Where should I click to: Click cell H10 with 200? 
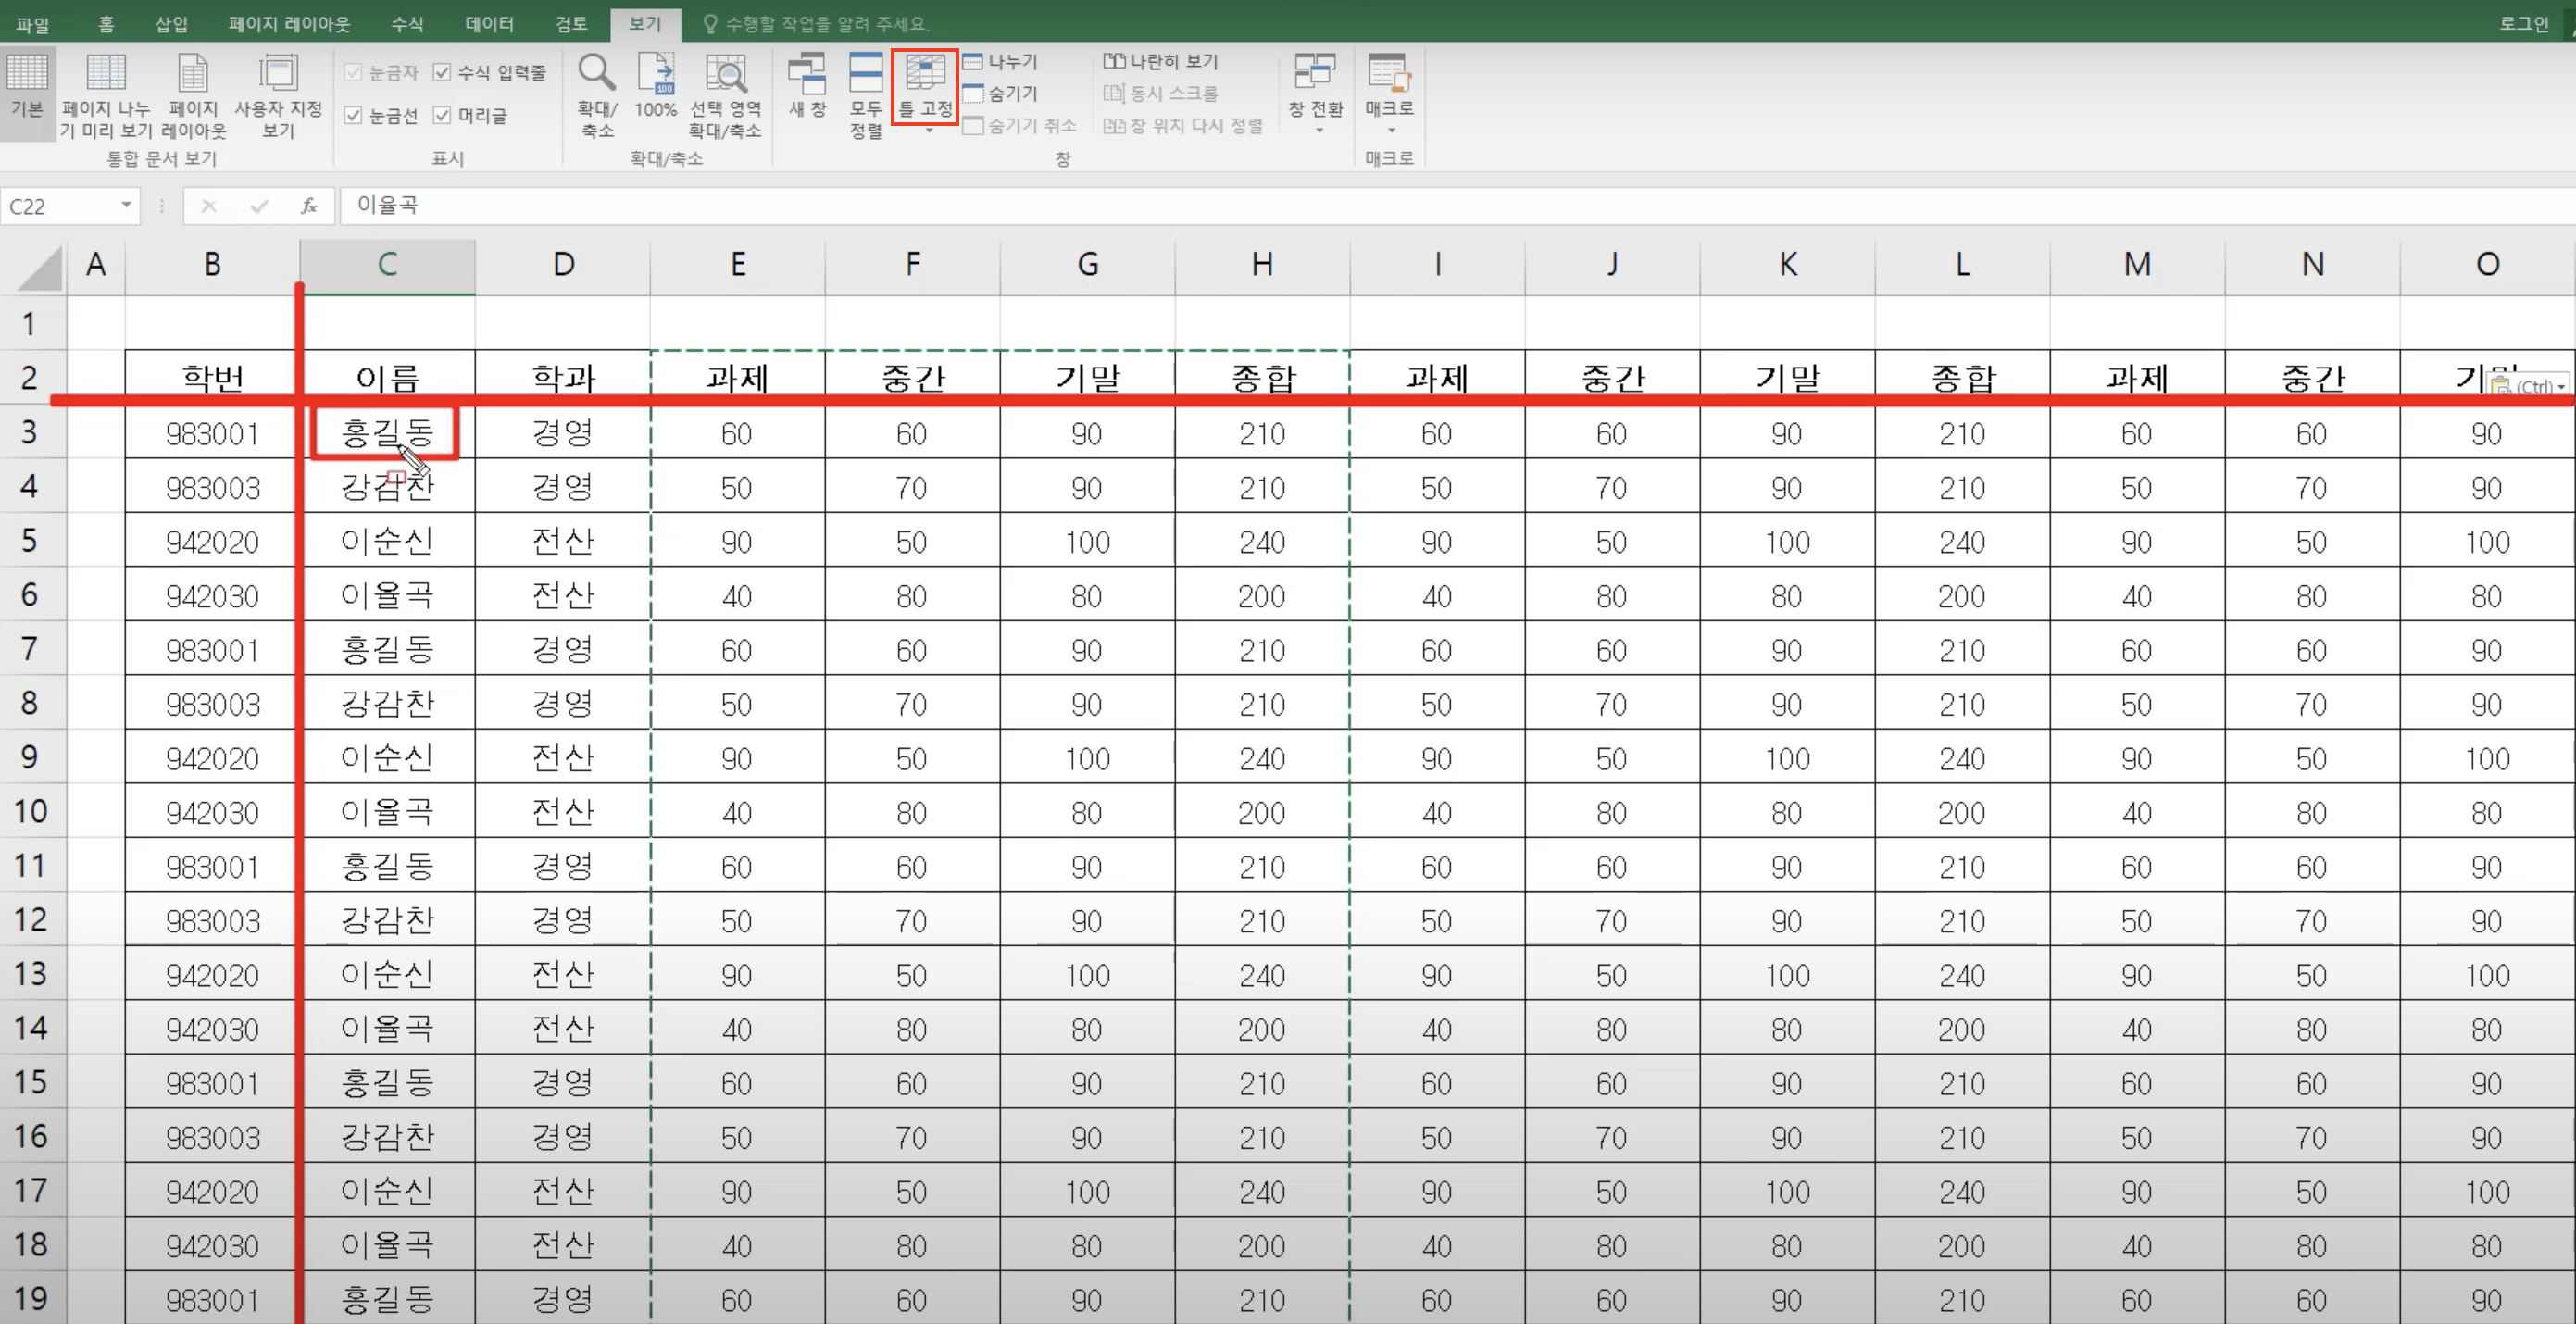point(1263,811)
